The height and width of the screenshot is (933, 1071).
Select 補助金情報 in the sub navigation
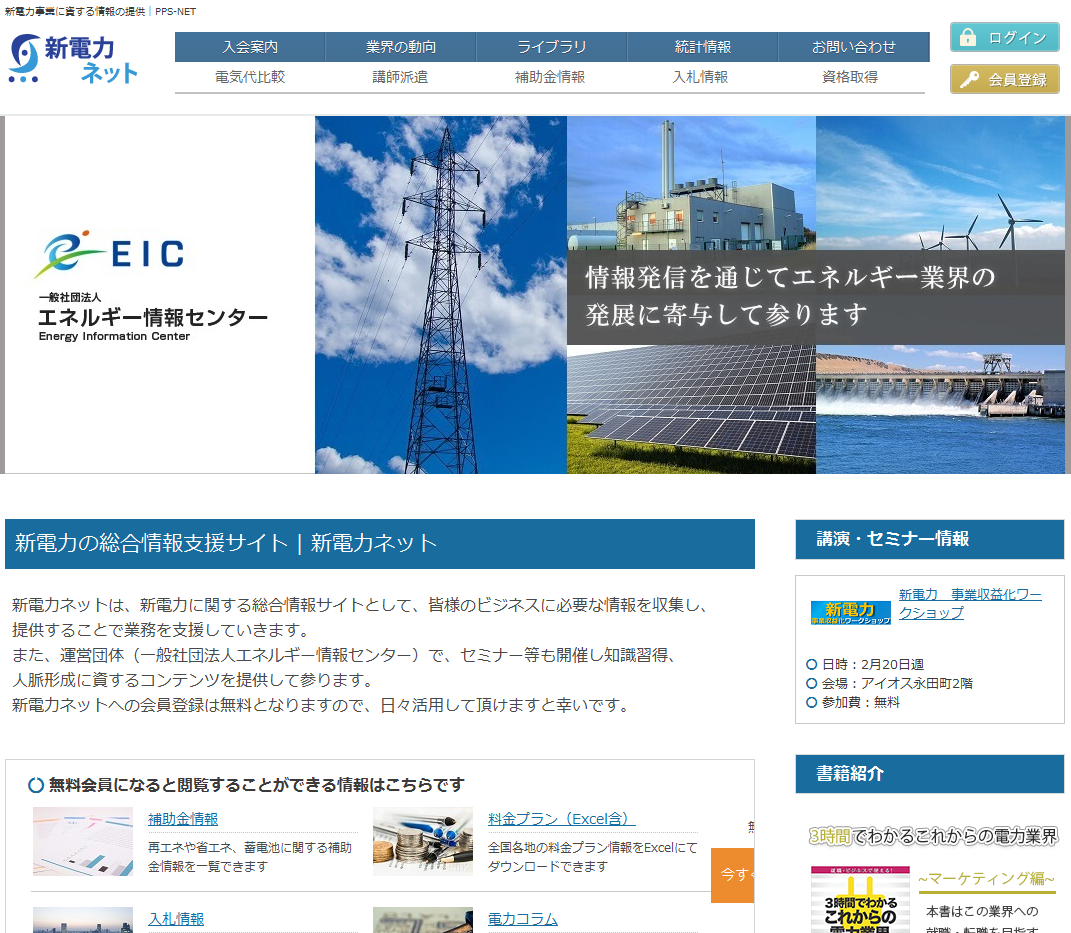[x=550, y=77]
